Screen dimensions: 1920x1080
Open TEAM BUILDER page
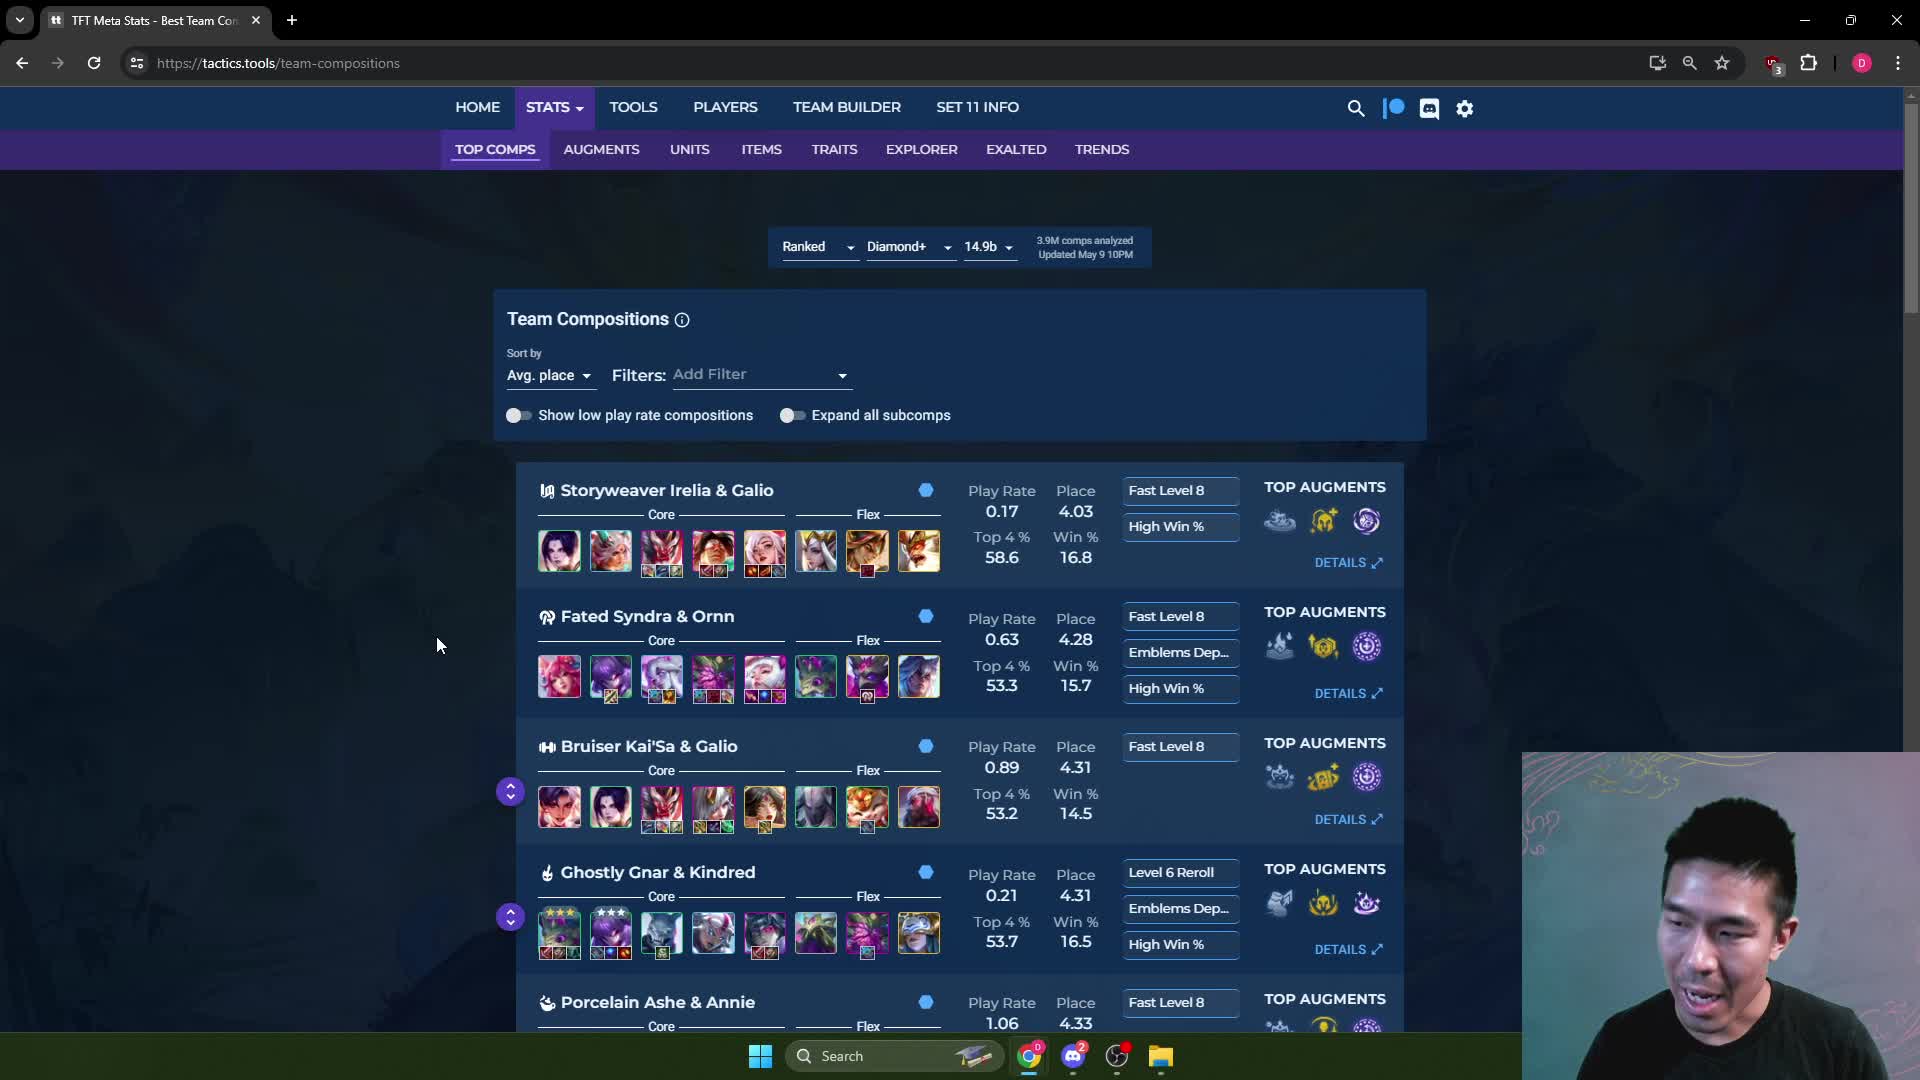pyautogui.click(x=847, y=107)
